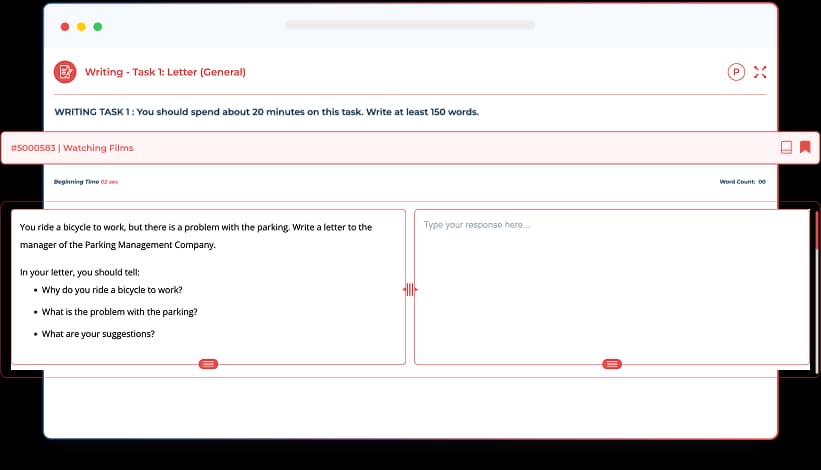821x470 pixels.
Task: Click the red scrollbar beside response box
Action: coord(817,230)
